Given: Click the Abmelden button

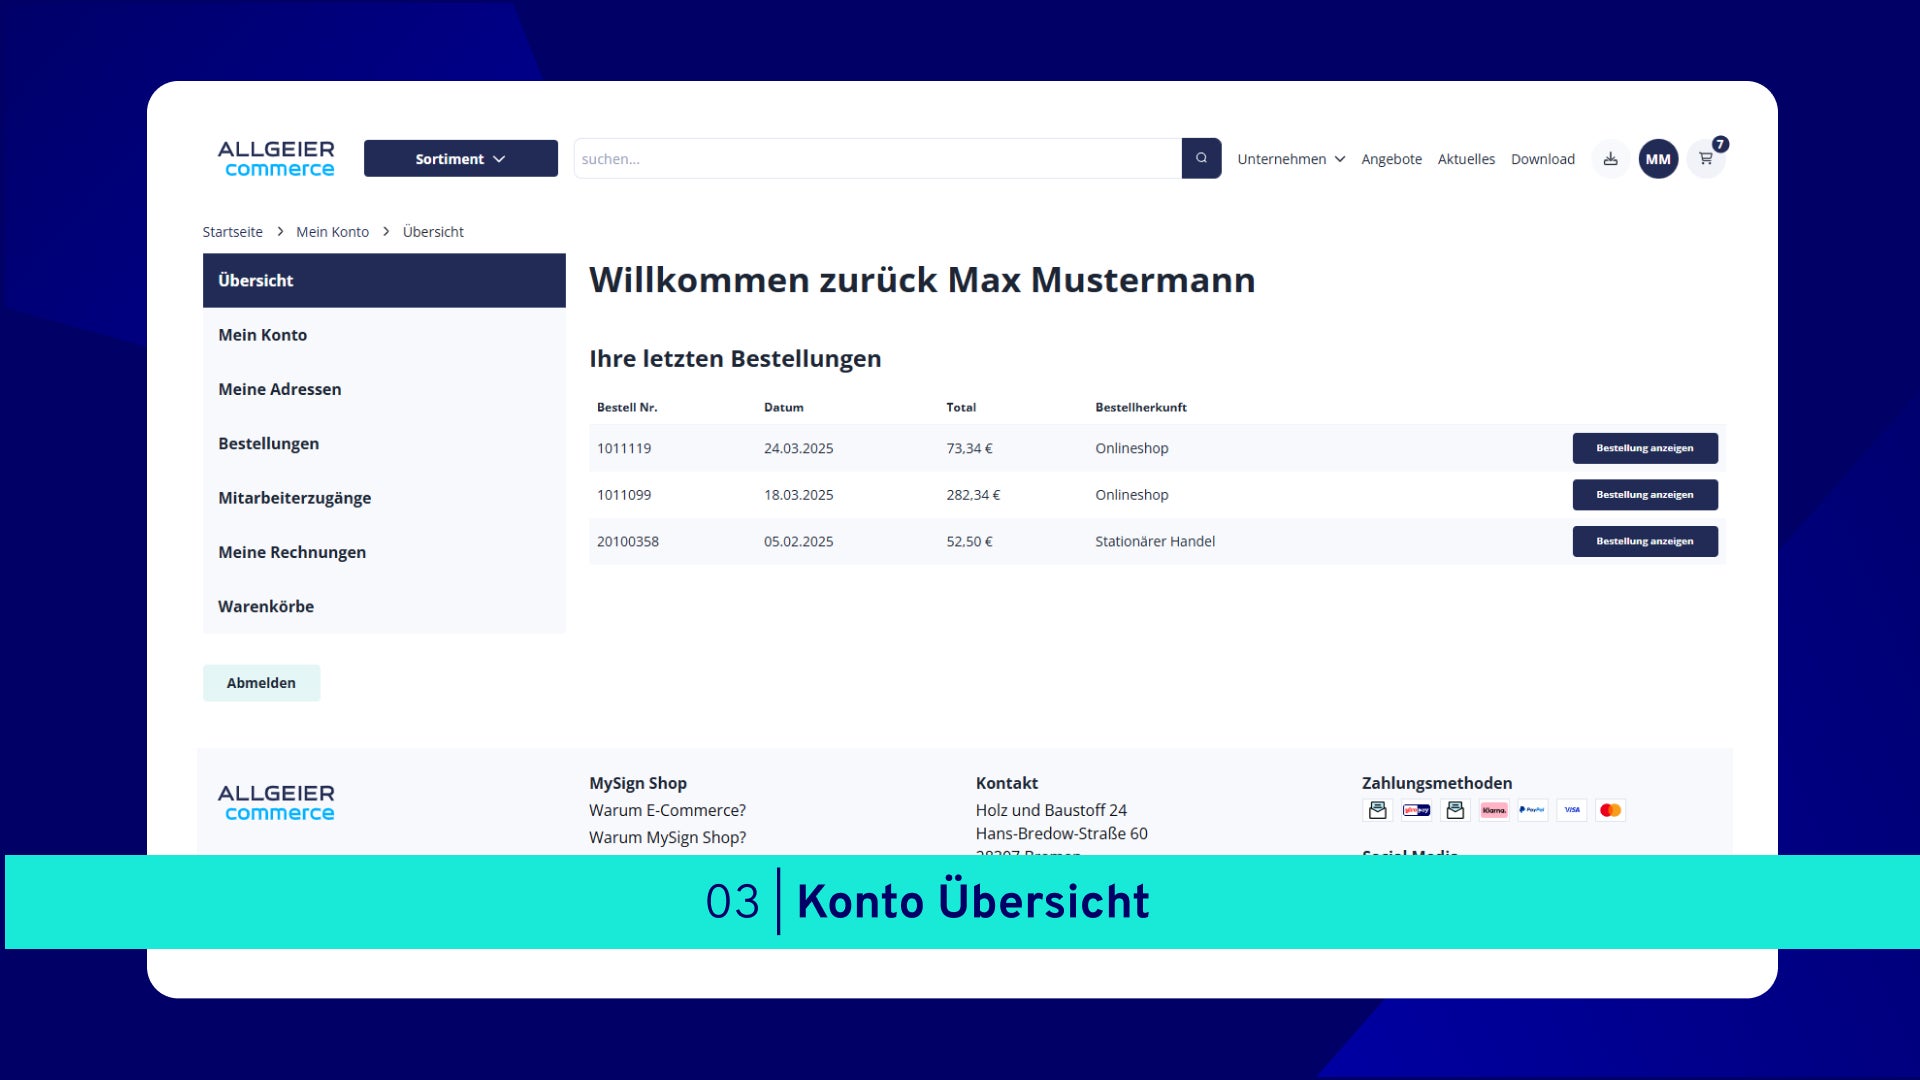Looking at the screenshot, I should [261, 683].
